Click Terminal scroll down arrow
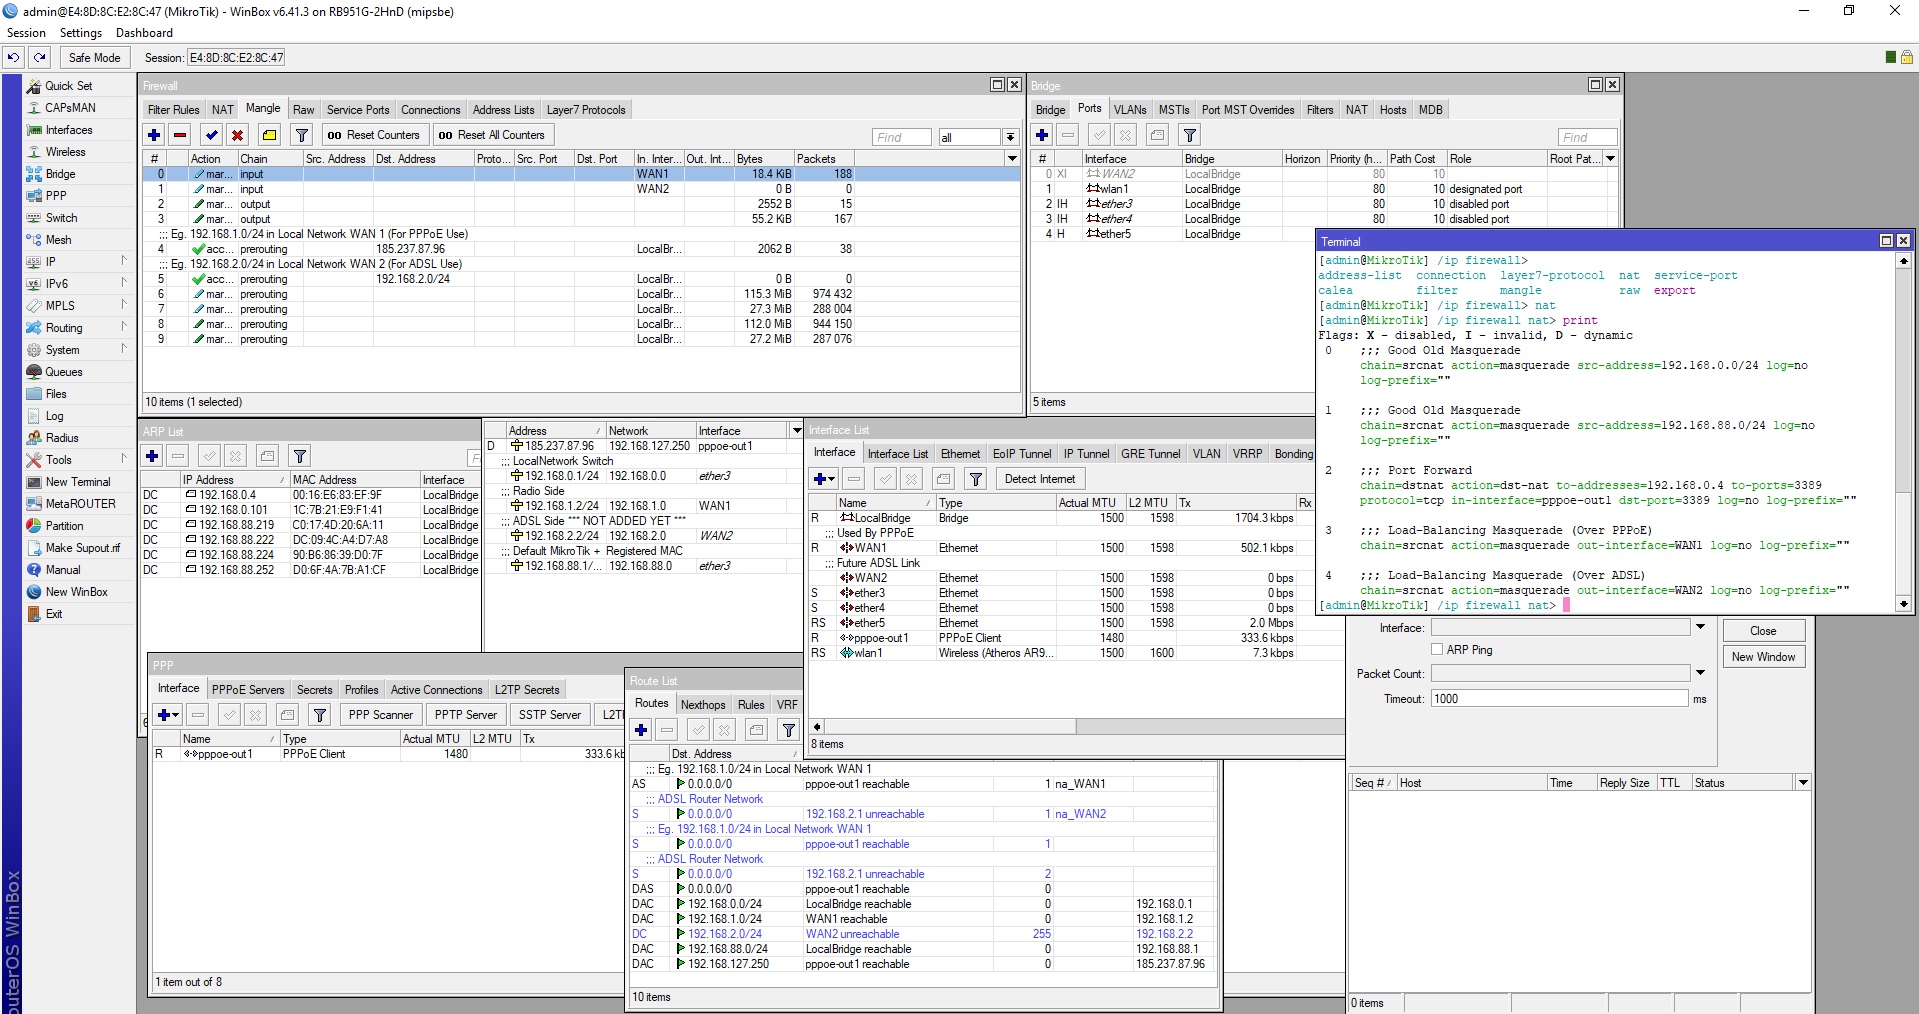1919x1014 pixels. click(1903, 604)
